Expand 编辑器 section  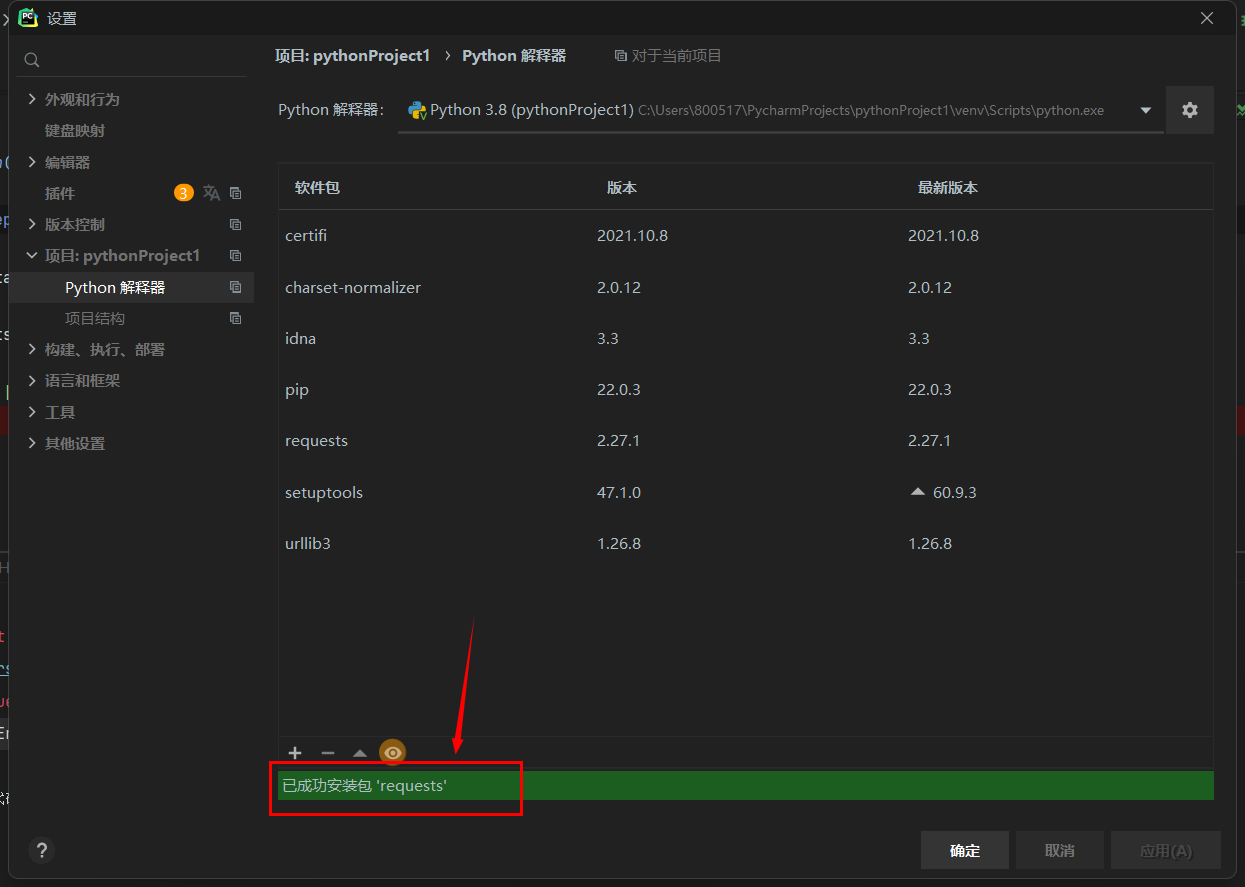(32, 162)
